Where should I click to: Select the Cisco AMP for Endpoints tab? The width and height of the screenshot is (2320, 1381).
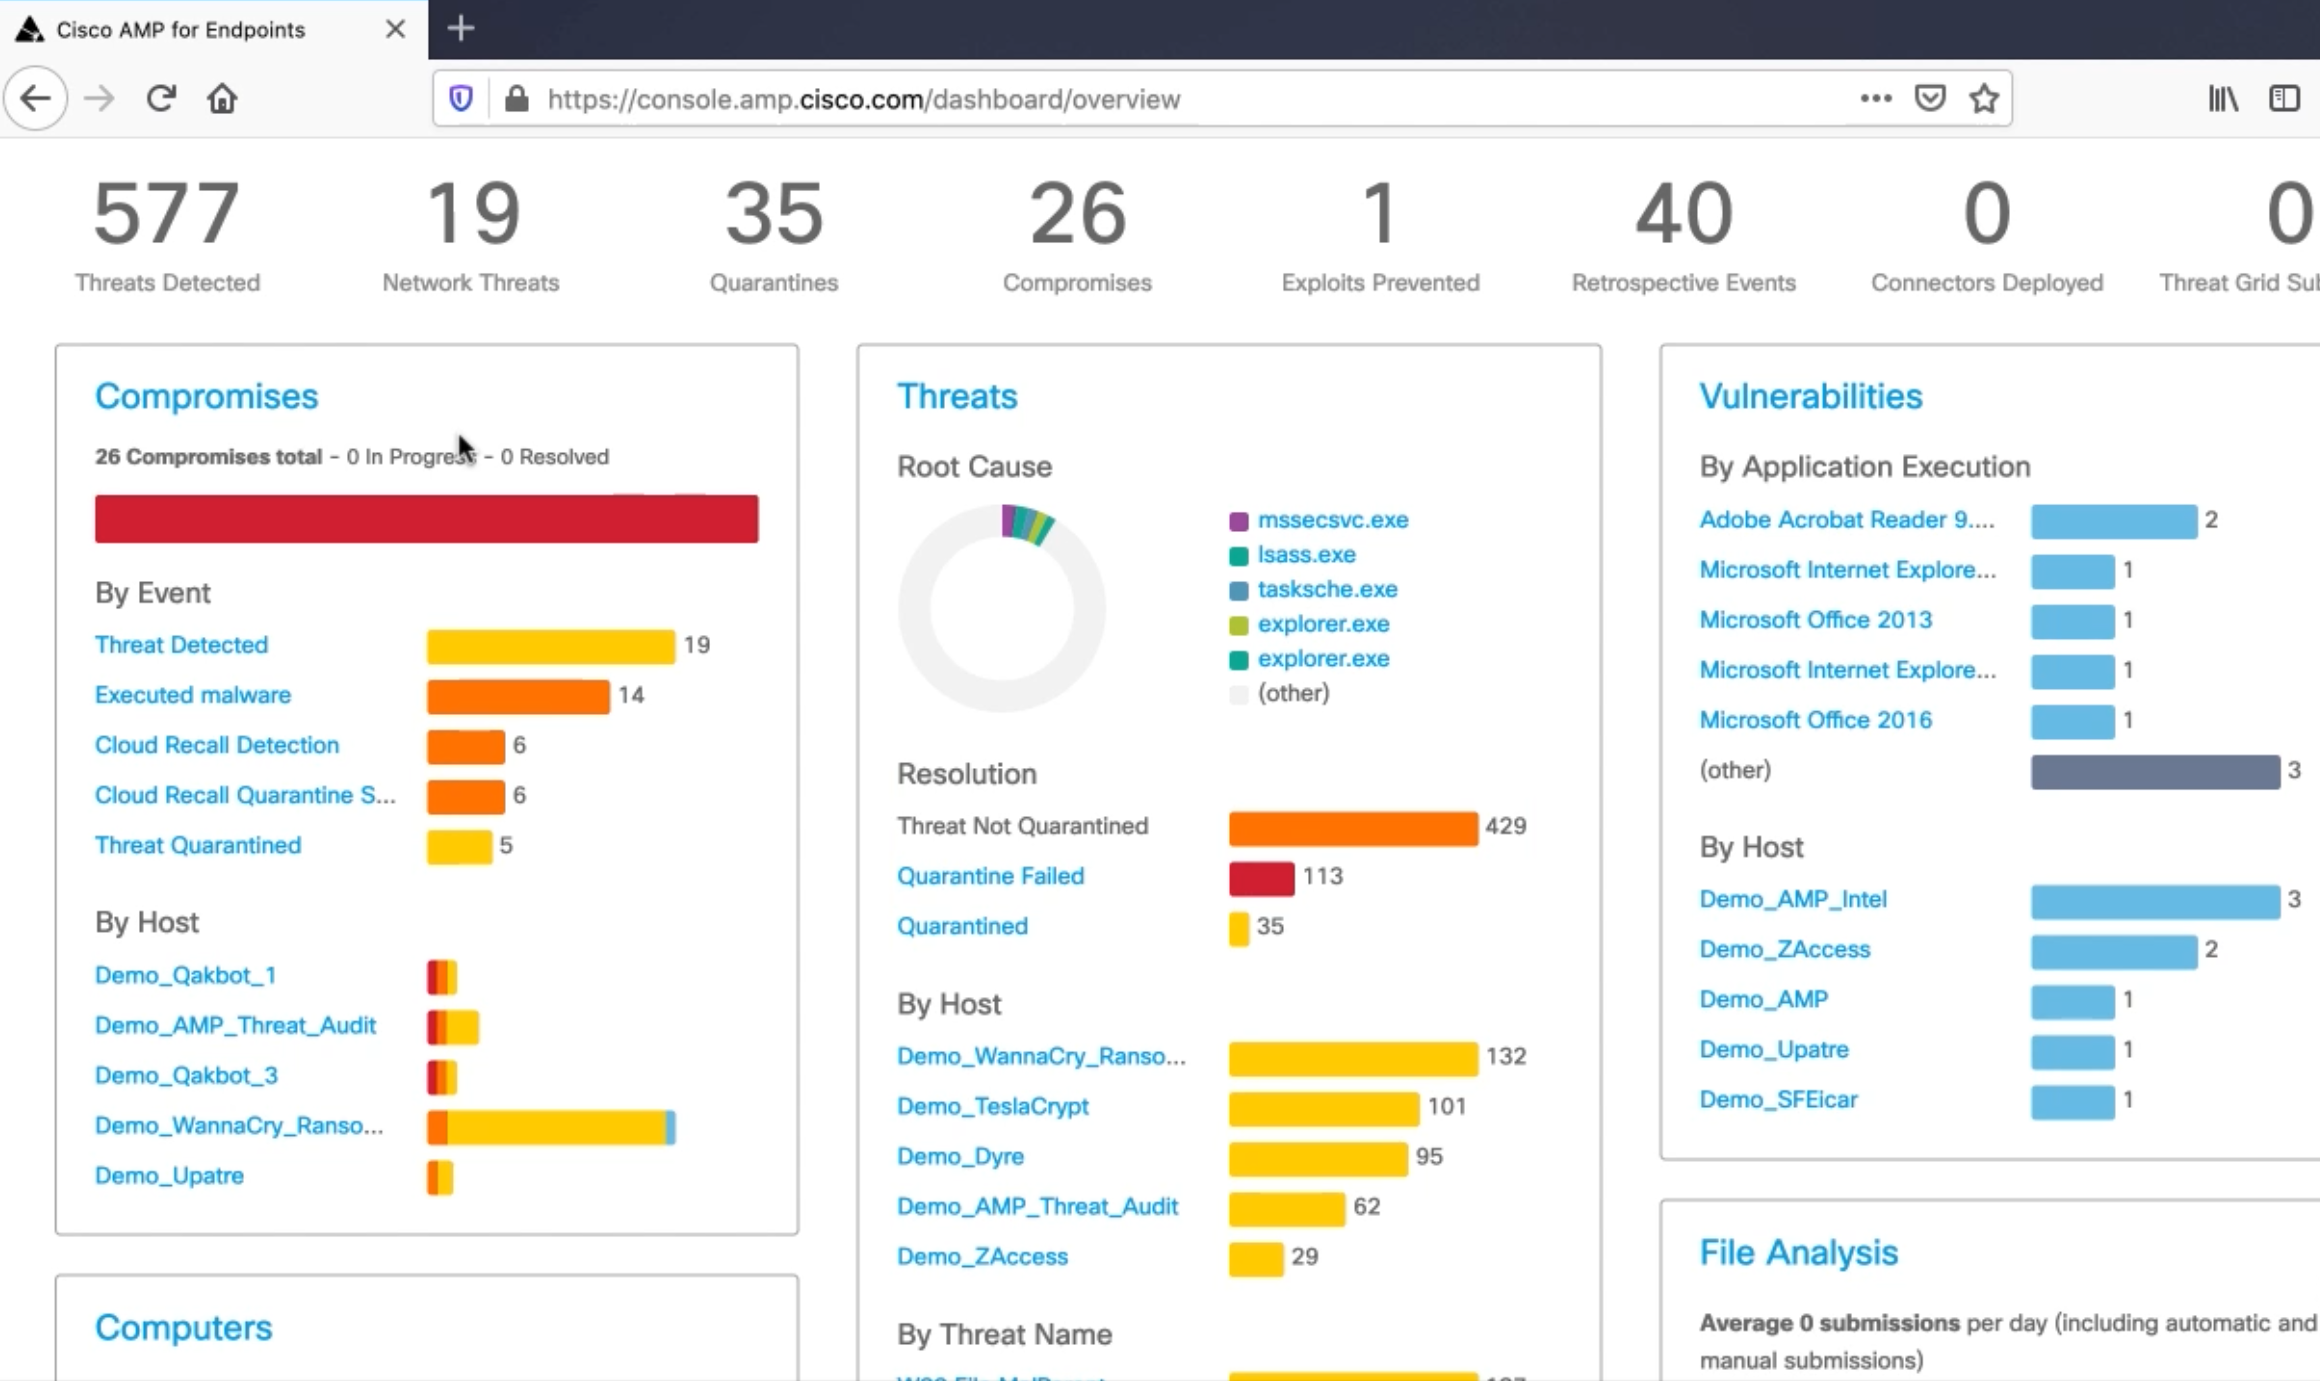pos(213,29)
